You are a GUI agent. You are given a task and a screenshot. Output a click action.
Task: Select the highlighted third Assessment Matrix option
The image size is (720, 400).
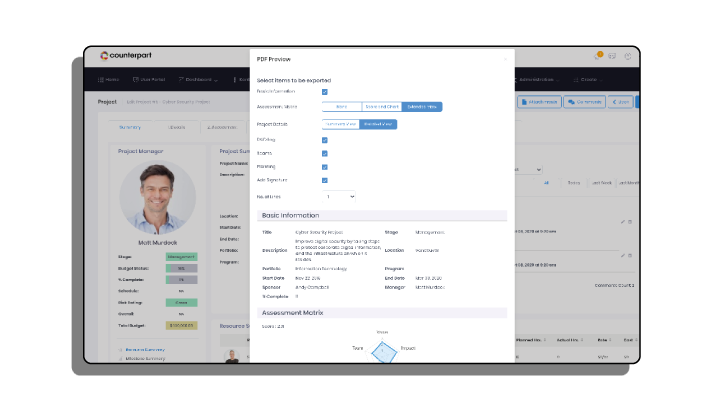(x=422, y=107)
